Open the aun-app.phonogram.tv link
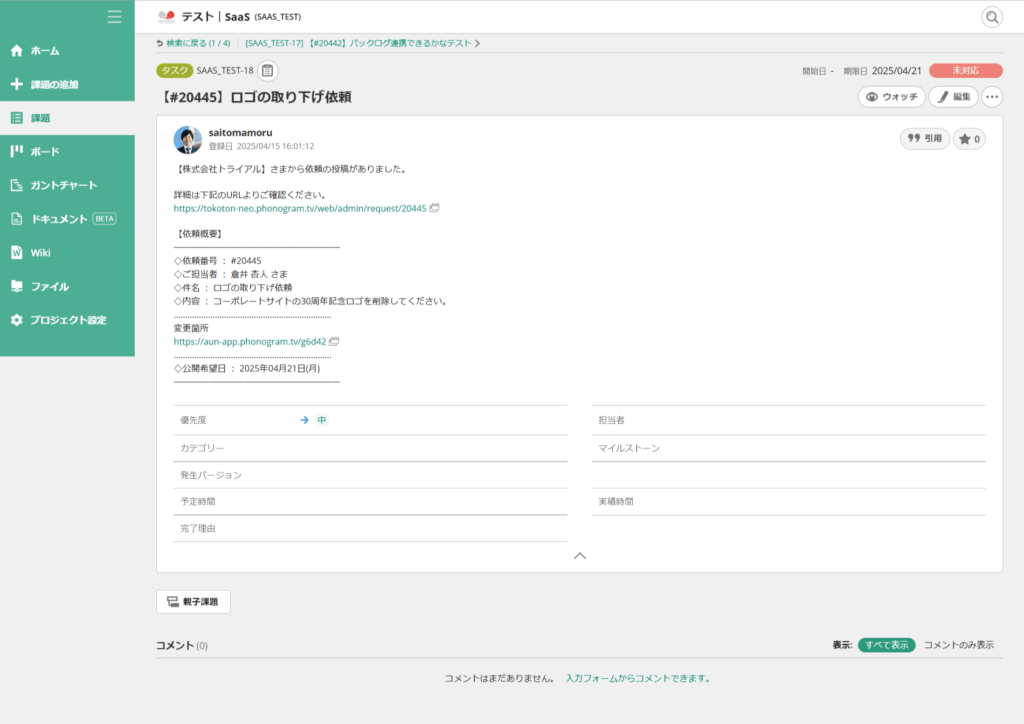The image size is (1024, 724). (x=249, y=341)
